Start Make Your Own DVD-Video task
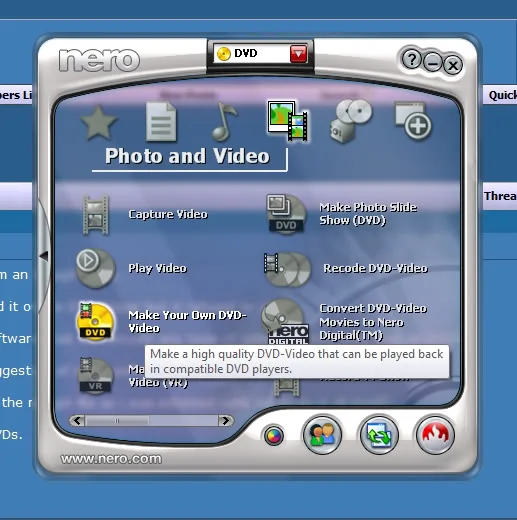Screen dimensions: 517x520 click(187, 322)
